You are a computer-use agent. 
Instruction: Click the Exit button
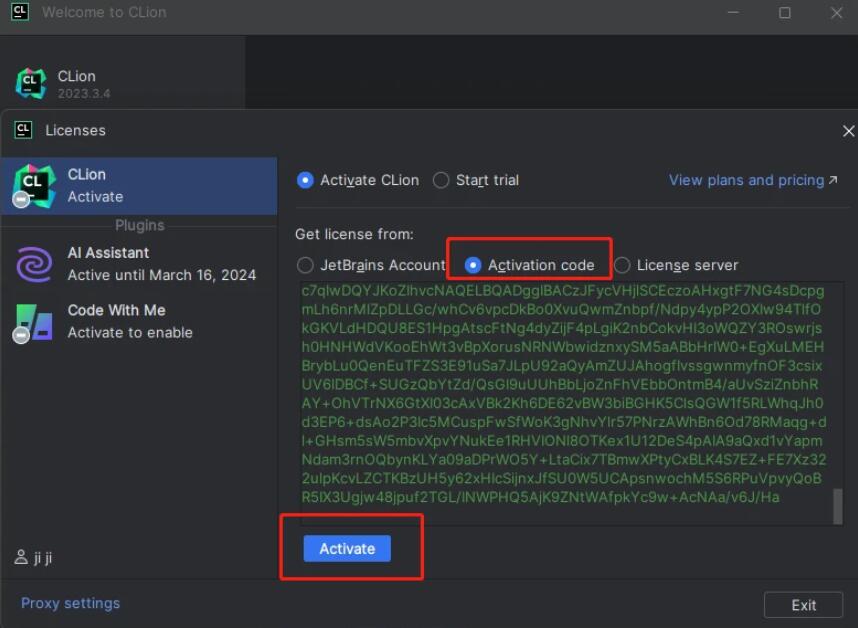click(x=803, y=605)
